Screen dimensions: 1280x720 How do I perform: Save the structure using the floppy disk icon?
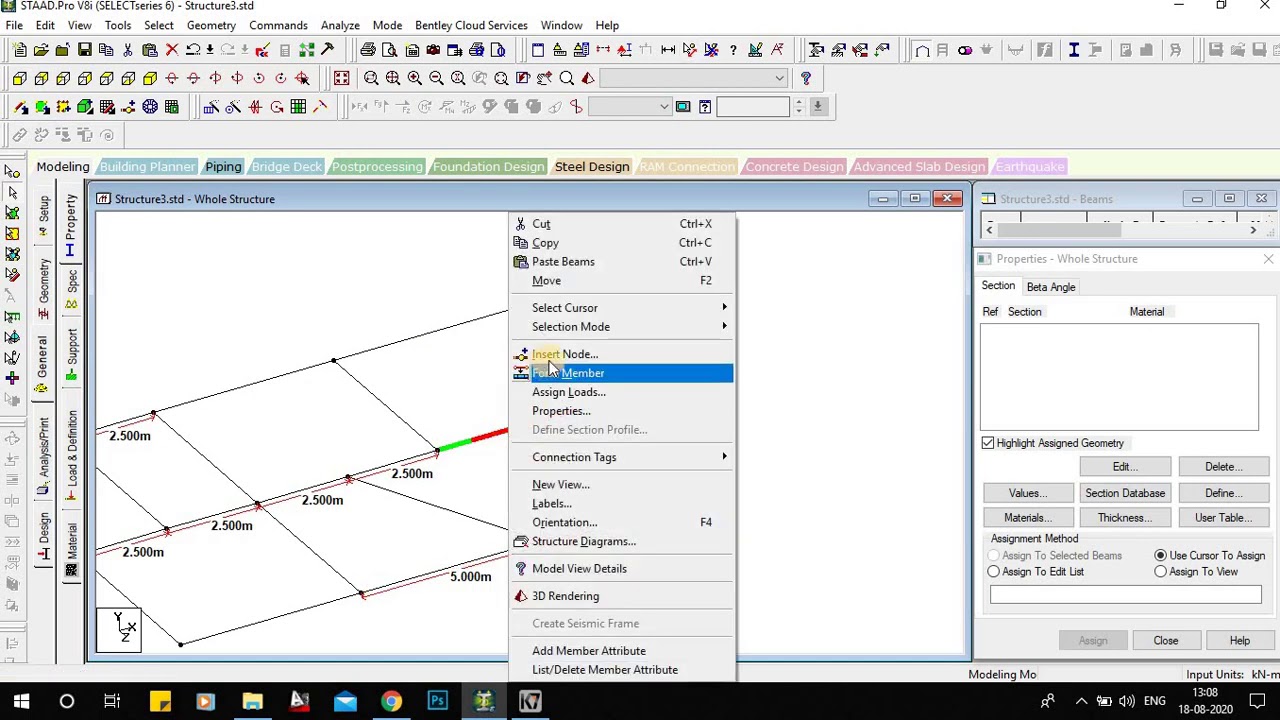pos(84,50)
